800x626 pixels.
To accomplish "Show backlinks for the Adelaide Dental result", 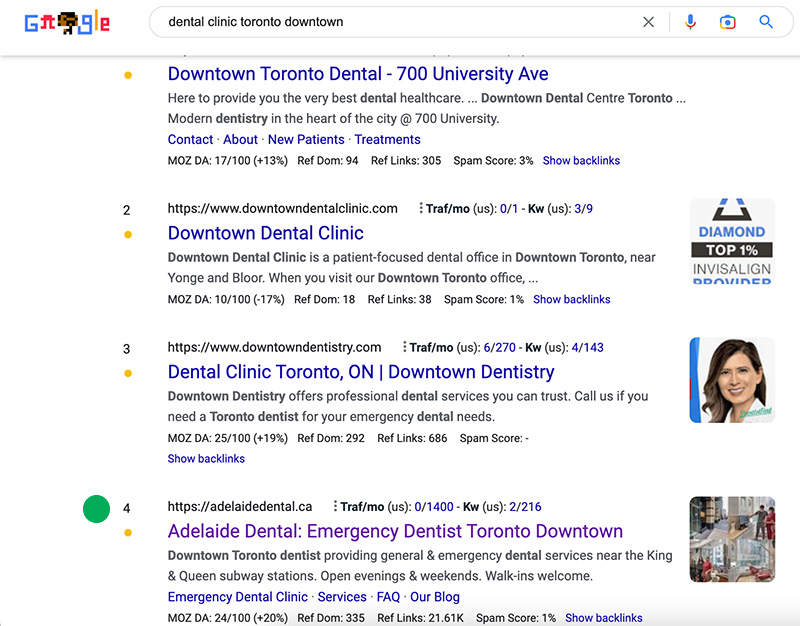I will pos(604,618).
